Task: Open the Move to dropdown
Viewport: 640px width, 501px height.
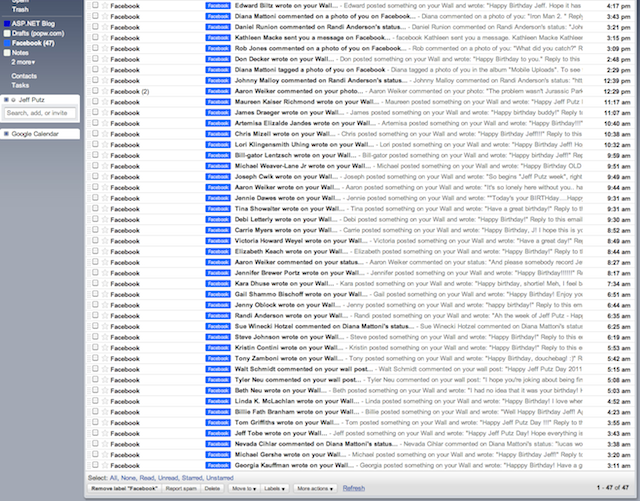Action: coord(244,488)
